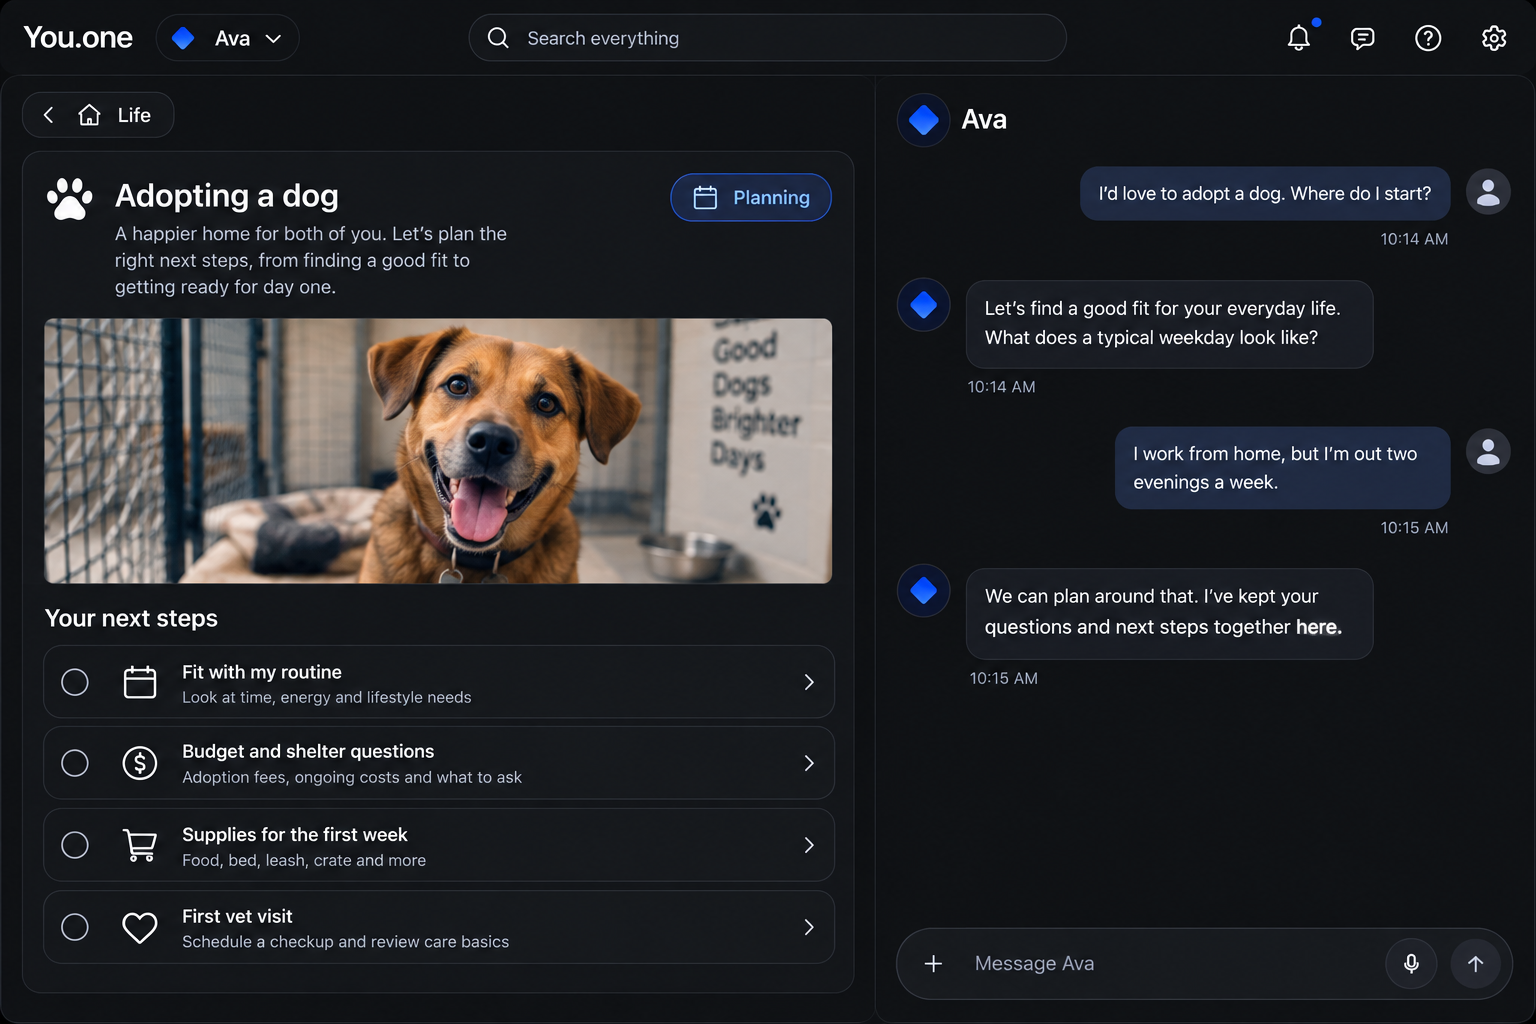The width and height of the screenshot is (1536, 1024).
Task: Mark 'Budget and shelter questions' step complete
Action: click(x=75, y=763)
